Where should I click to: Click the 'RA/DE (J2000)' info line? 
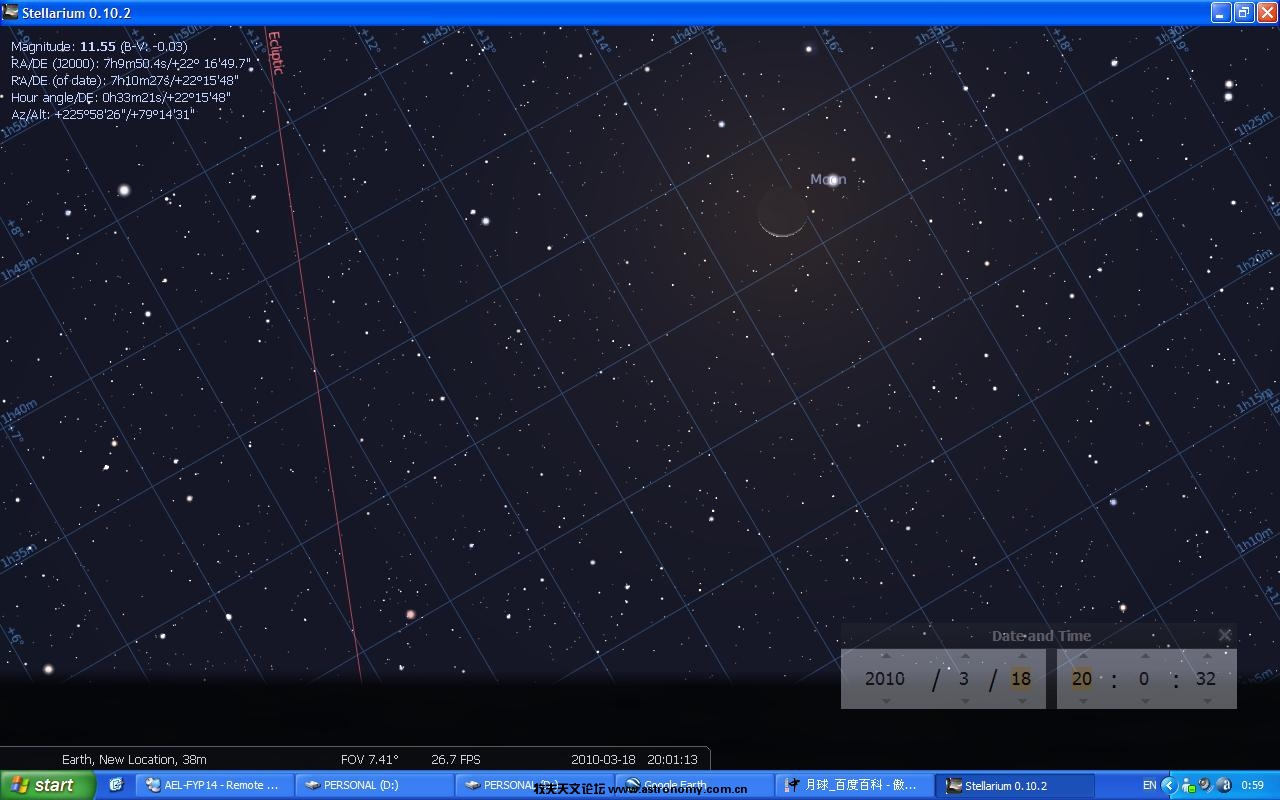click(131, 63)
